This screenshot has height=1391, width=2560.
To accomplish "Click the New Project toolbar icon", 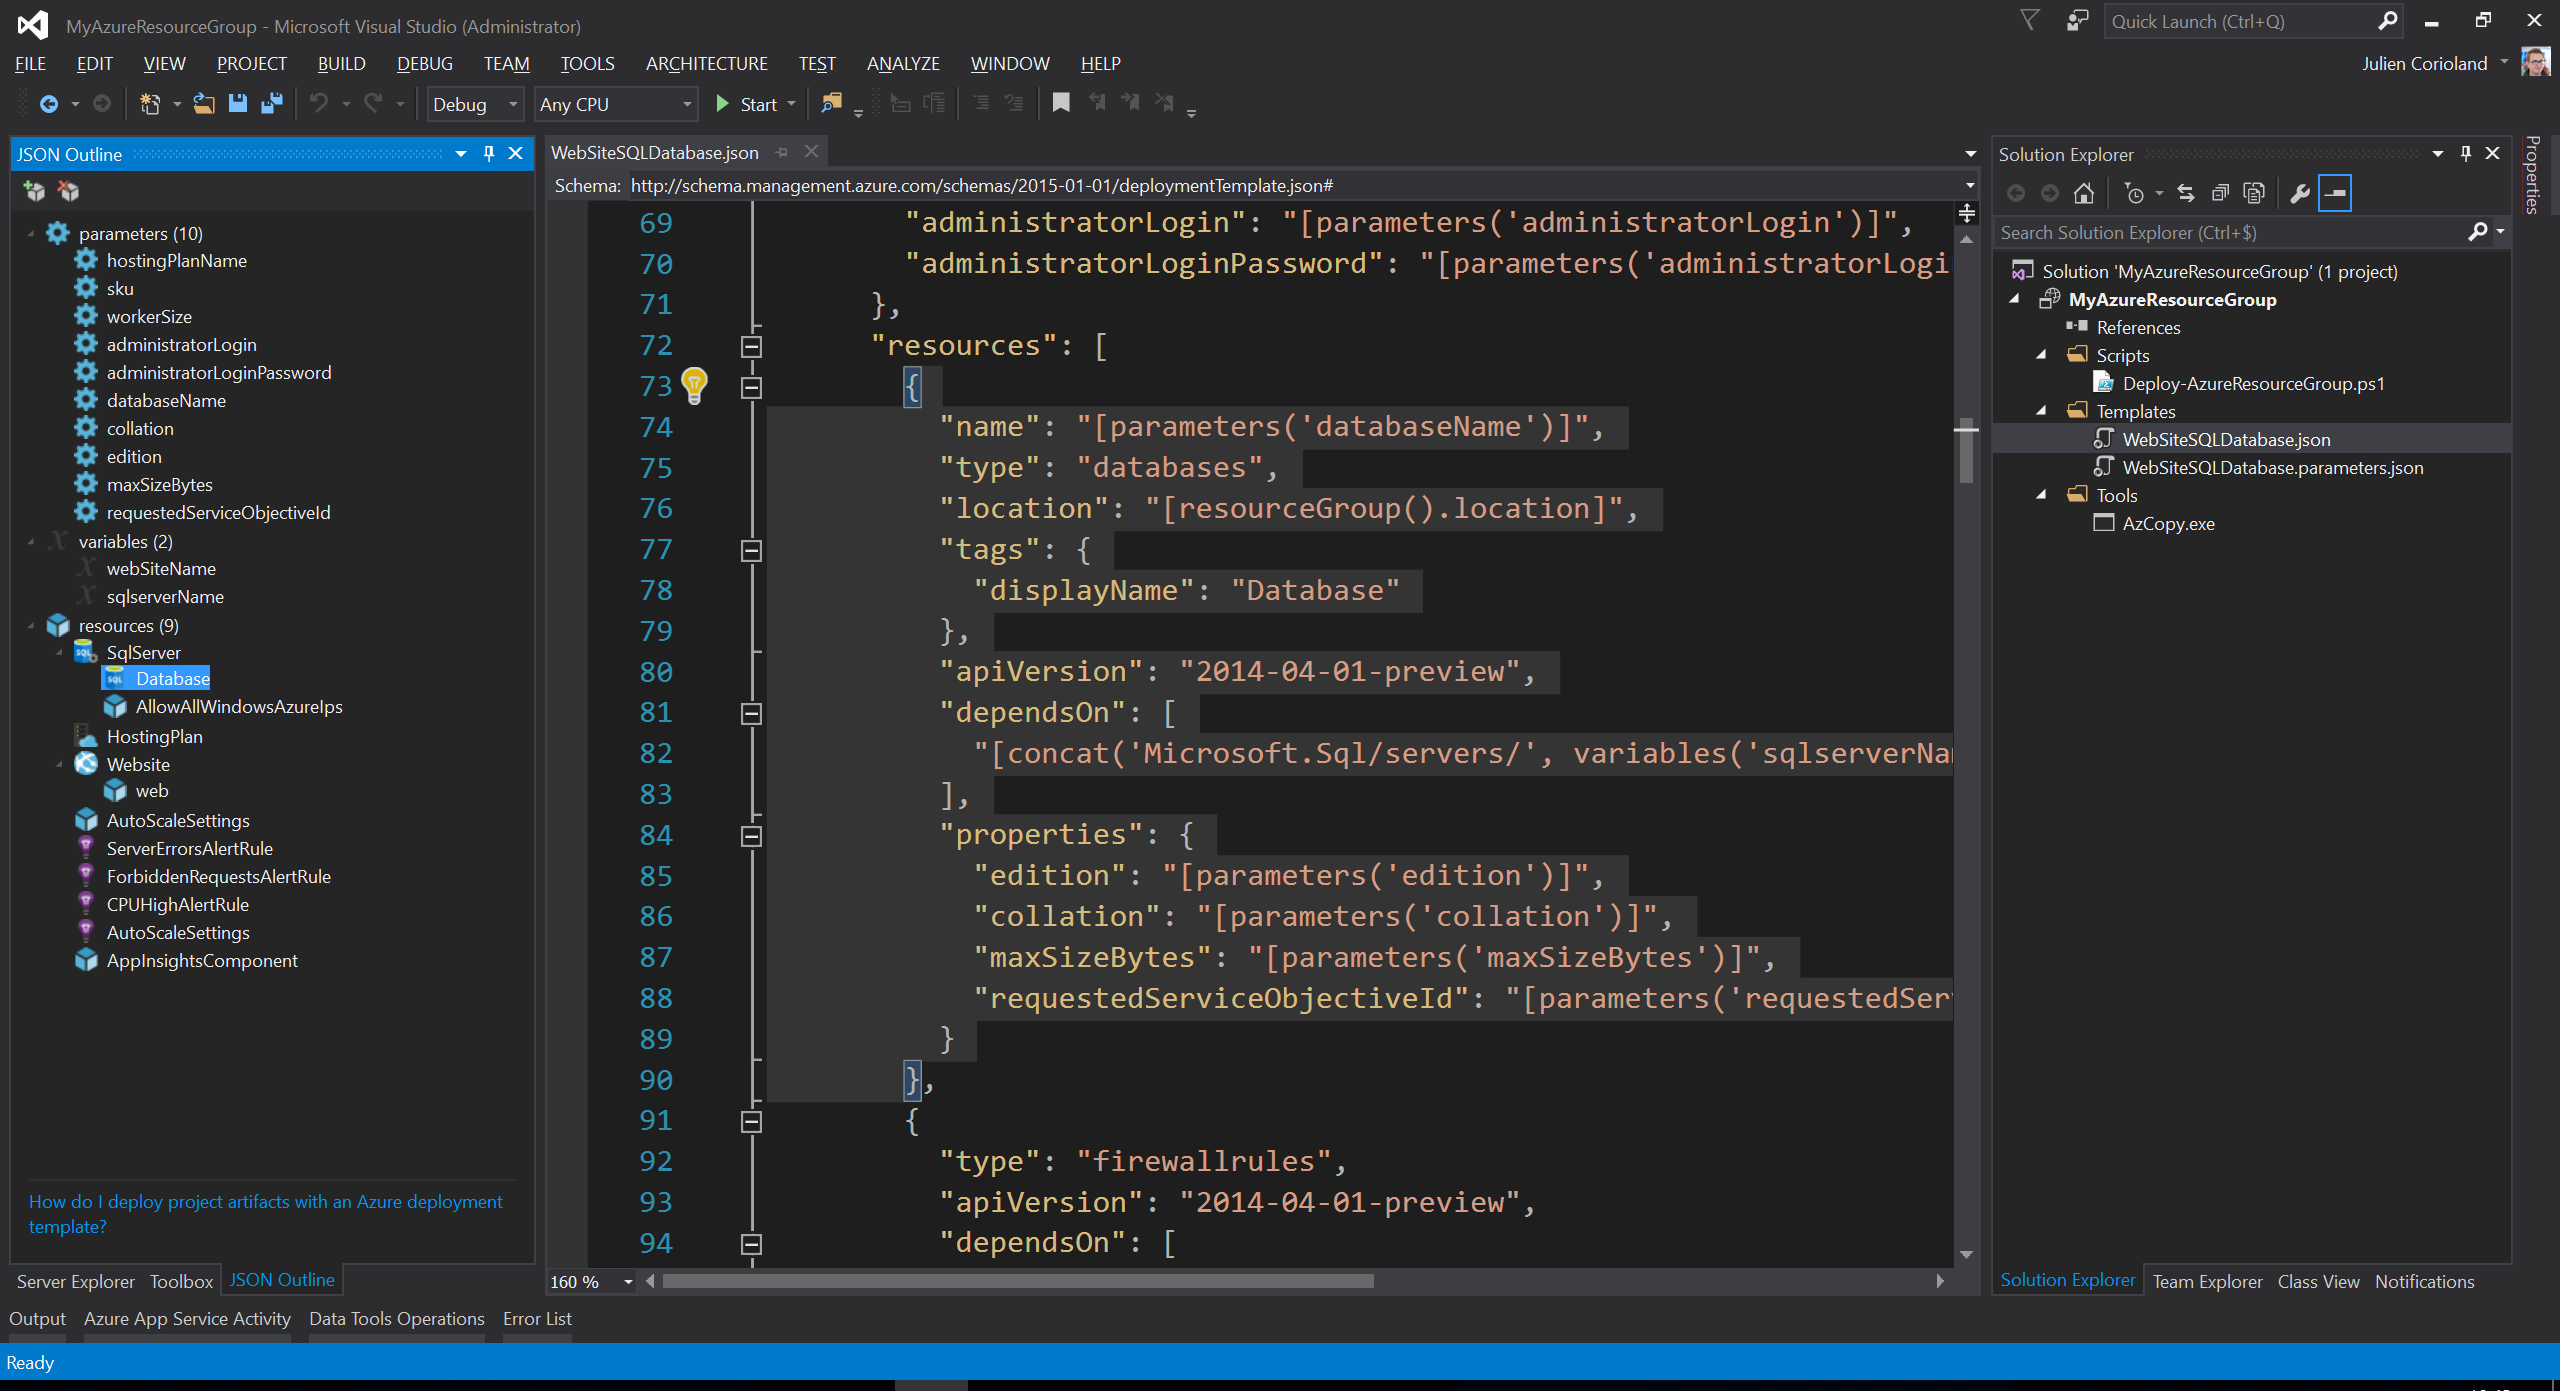I will (x=151, y=104).
